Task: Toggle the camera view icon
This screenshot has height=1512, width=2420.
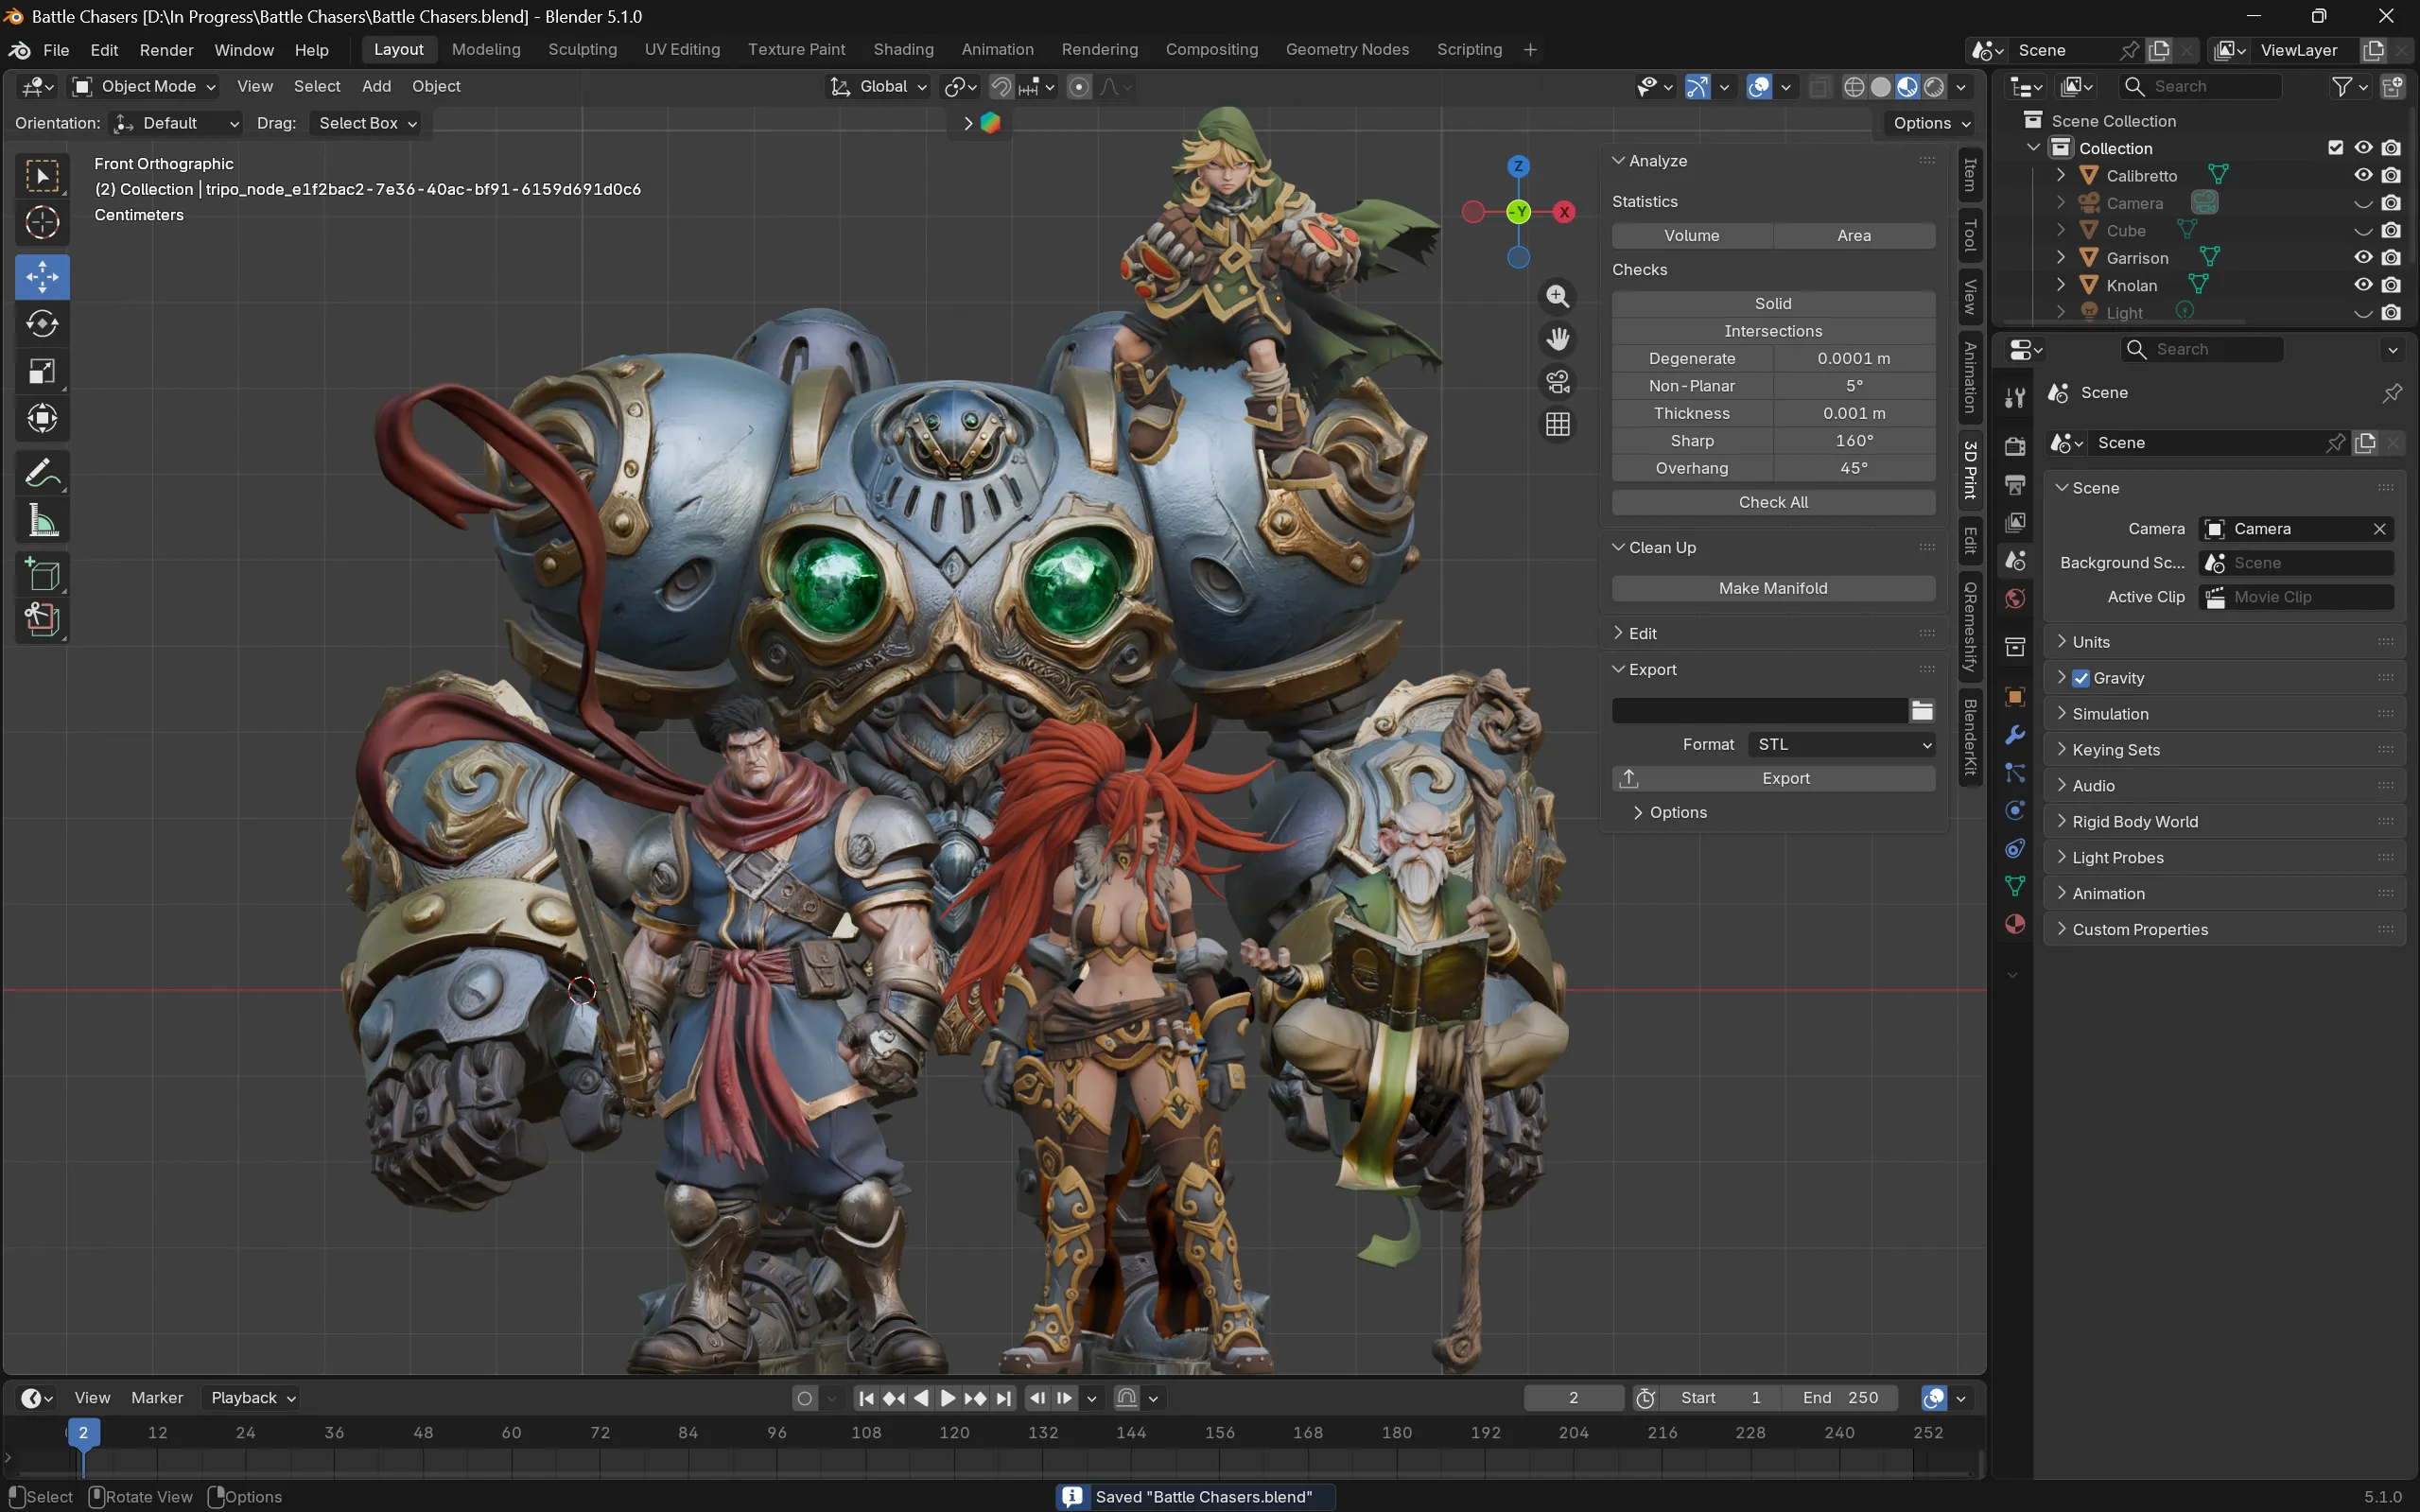Action: click(x=1557, y=382)
